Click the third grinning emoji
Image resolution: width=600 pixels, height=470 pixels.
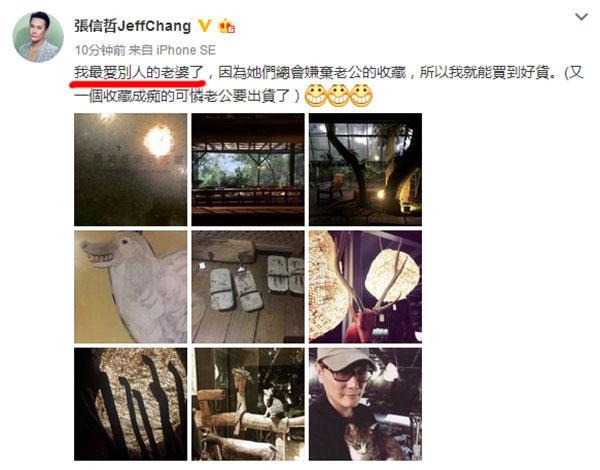[361, 95]
